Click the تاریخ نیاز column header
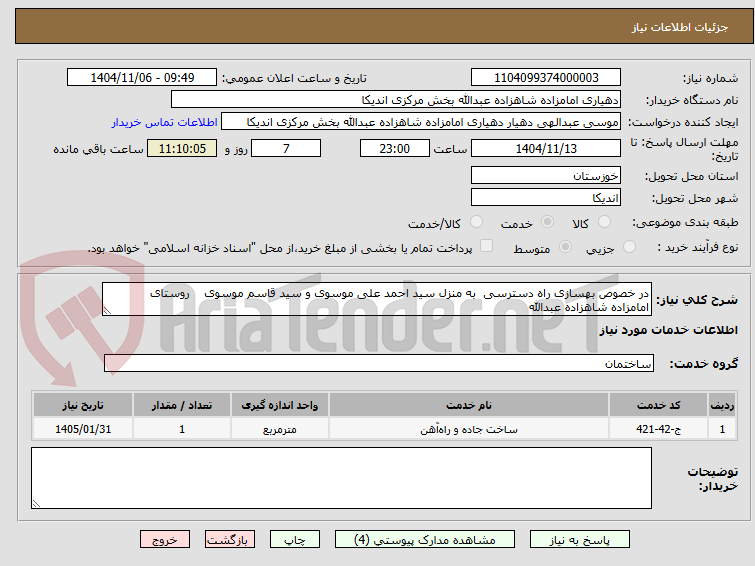755x566 pixels. (x=83, y=405)
